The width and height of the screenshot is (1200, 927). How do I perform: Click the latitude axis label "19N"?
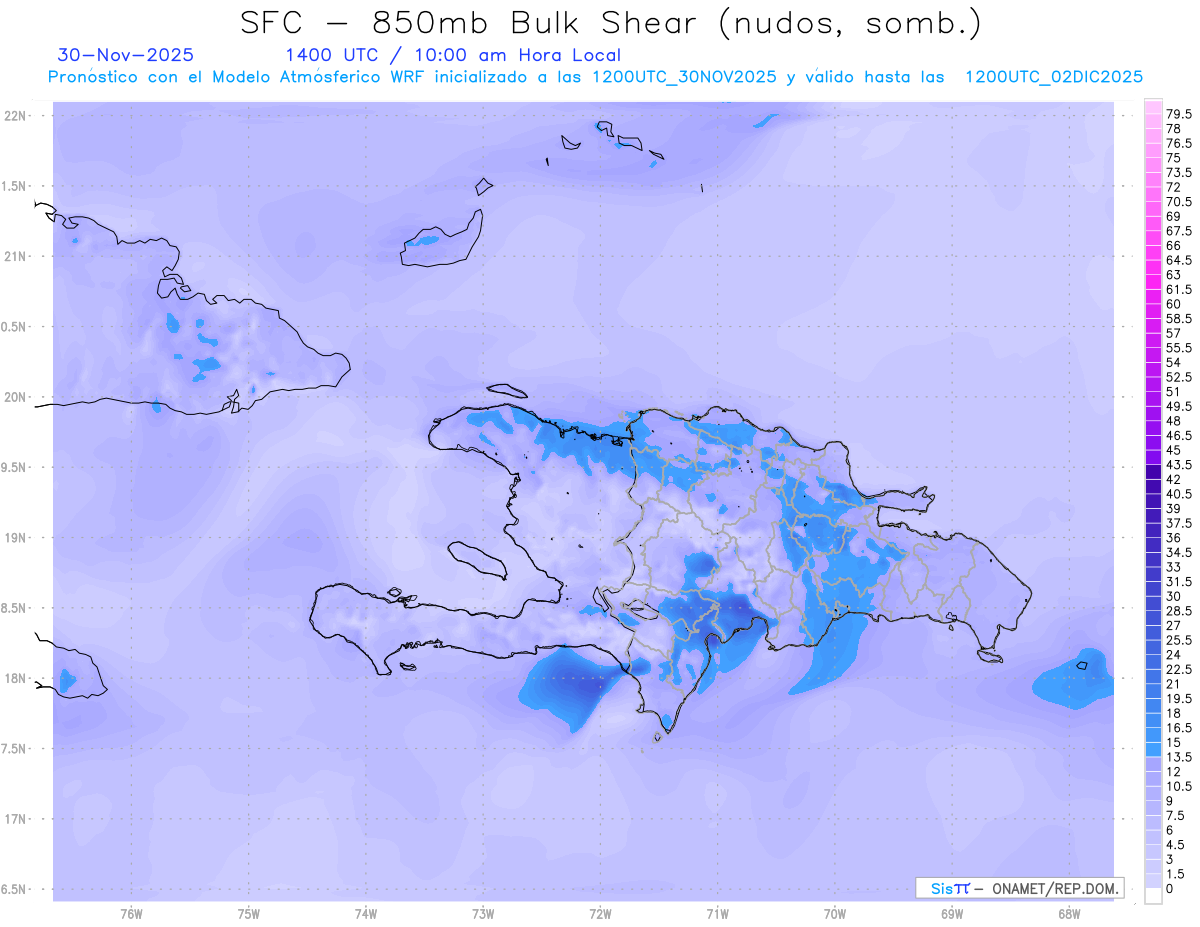pos(17,538)
